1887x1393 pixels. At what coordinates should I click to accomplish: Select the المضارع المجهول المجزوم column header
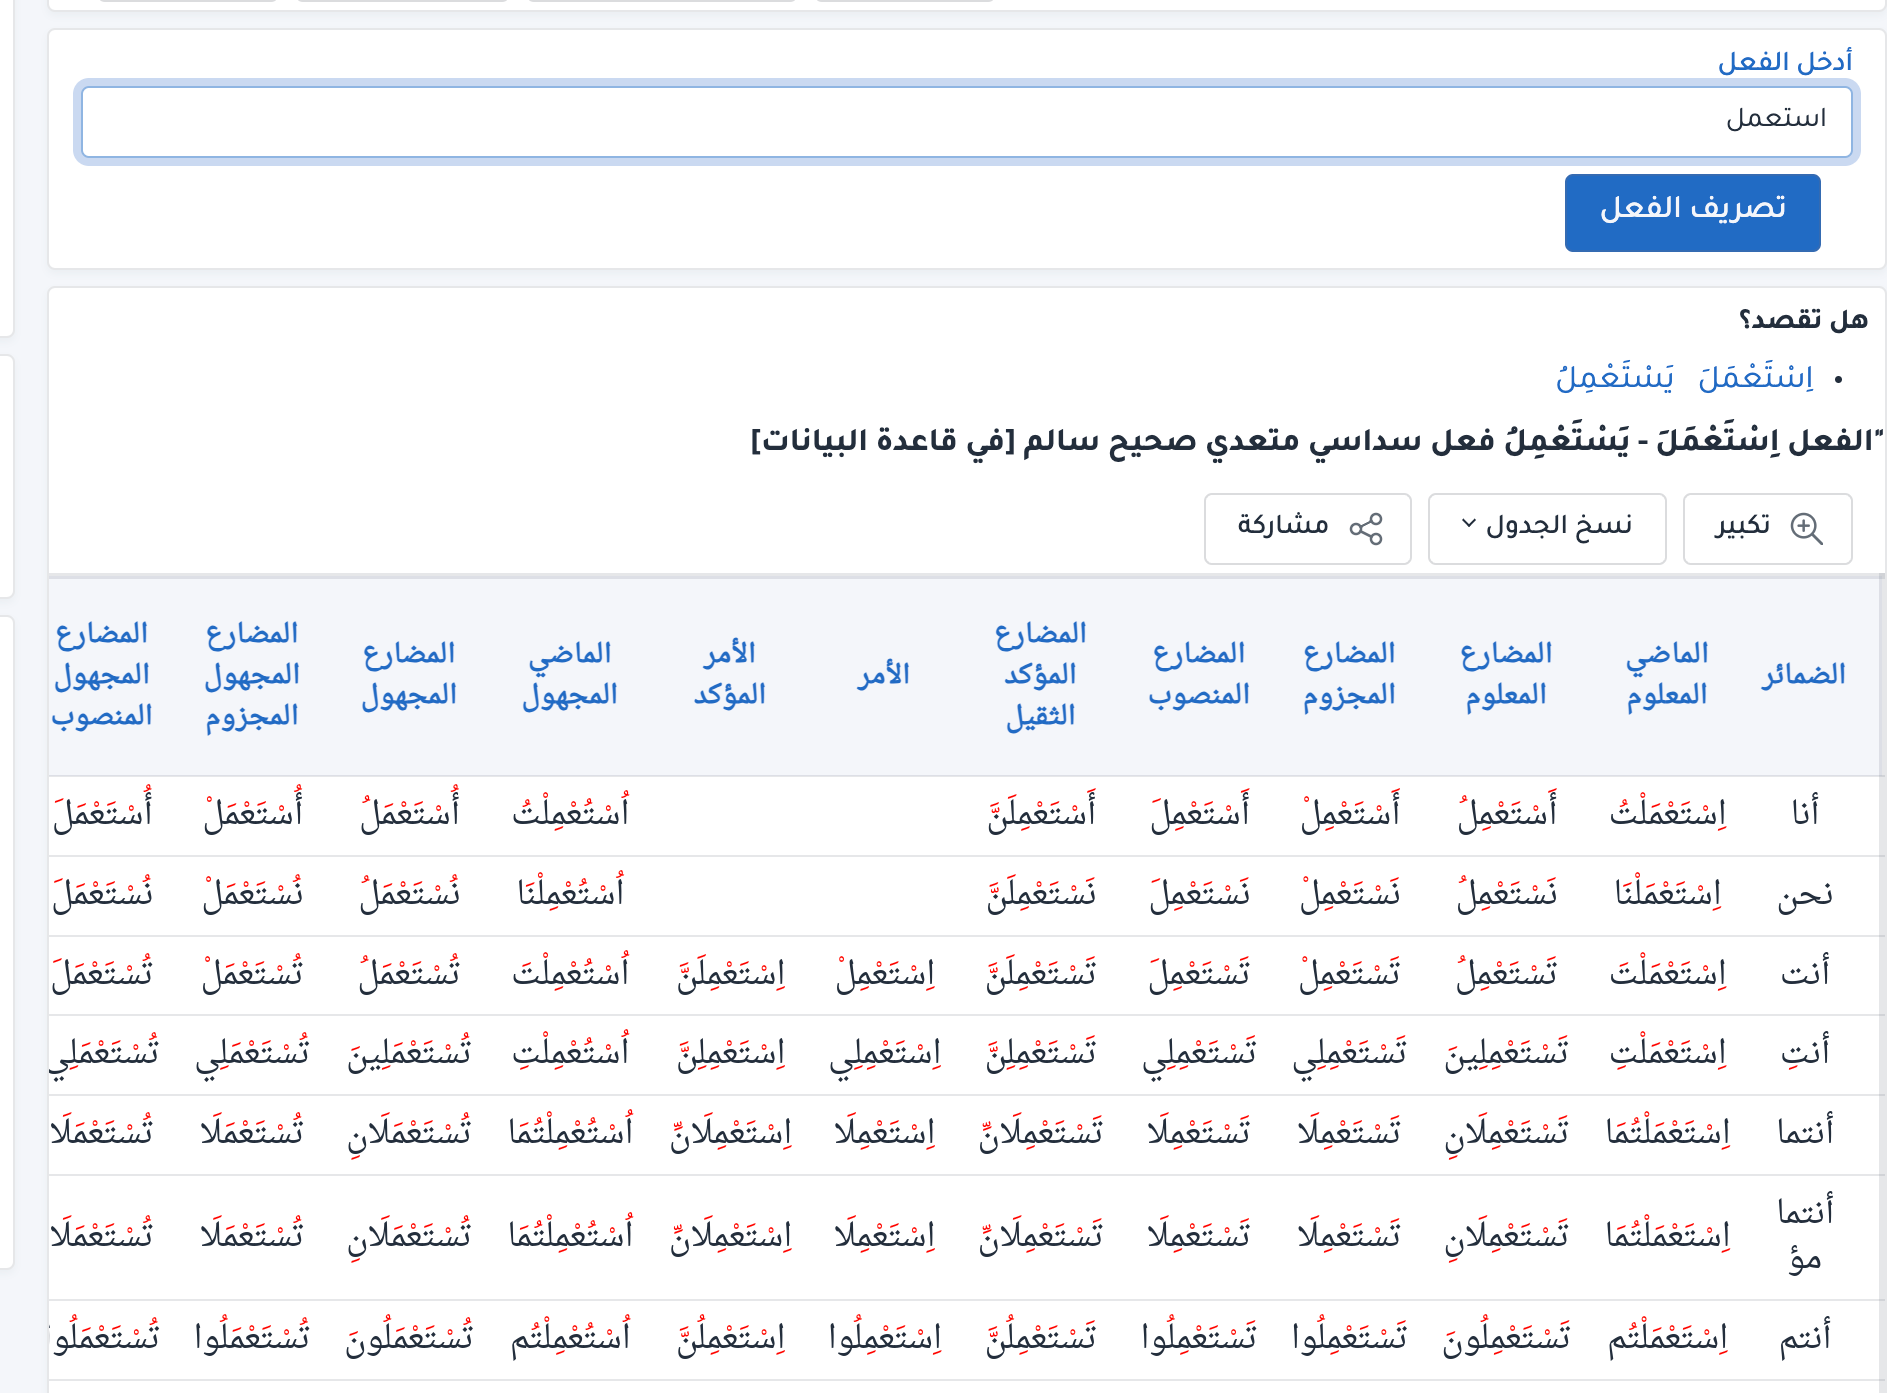click(x=252, y=674)
